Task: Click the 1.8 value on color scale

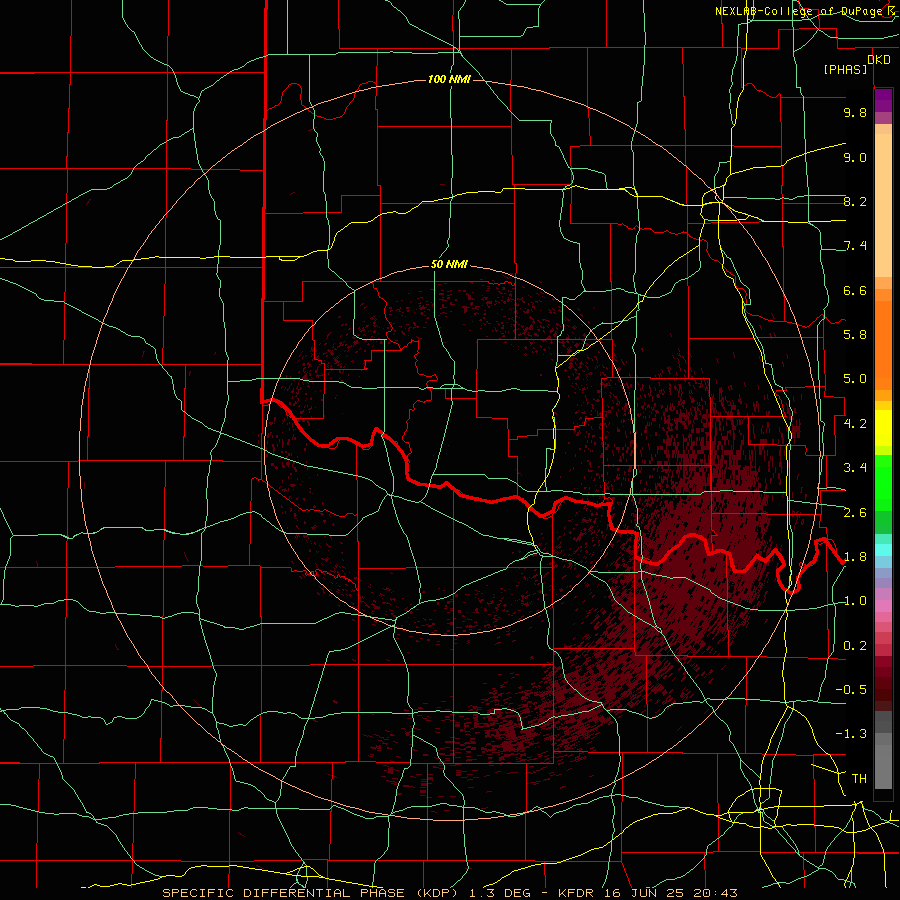Action: [855, 557]
